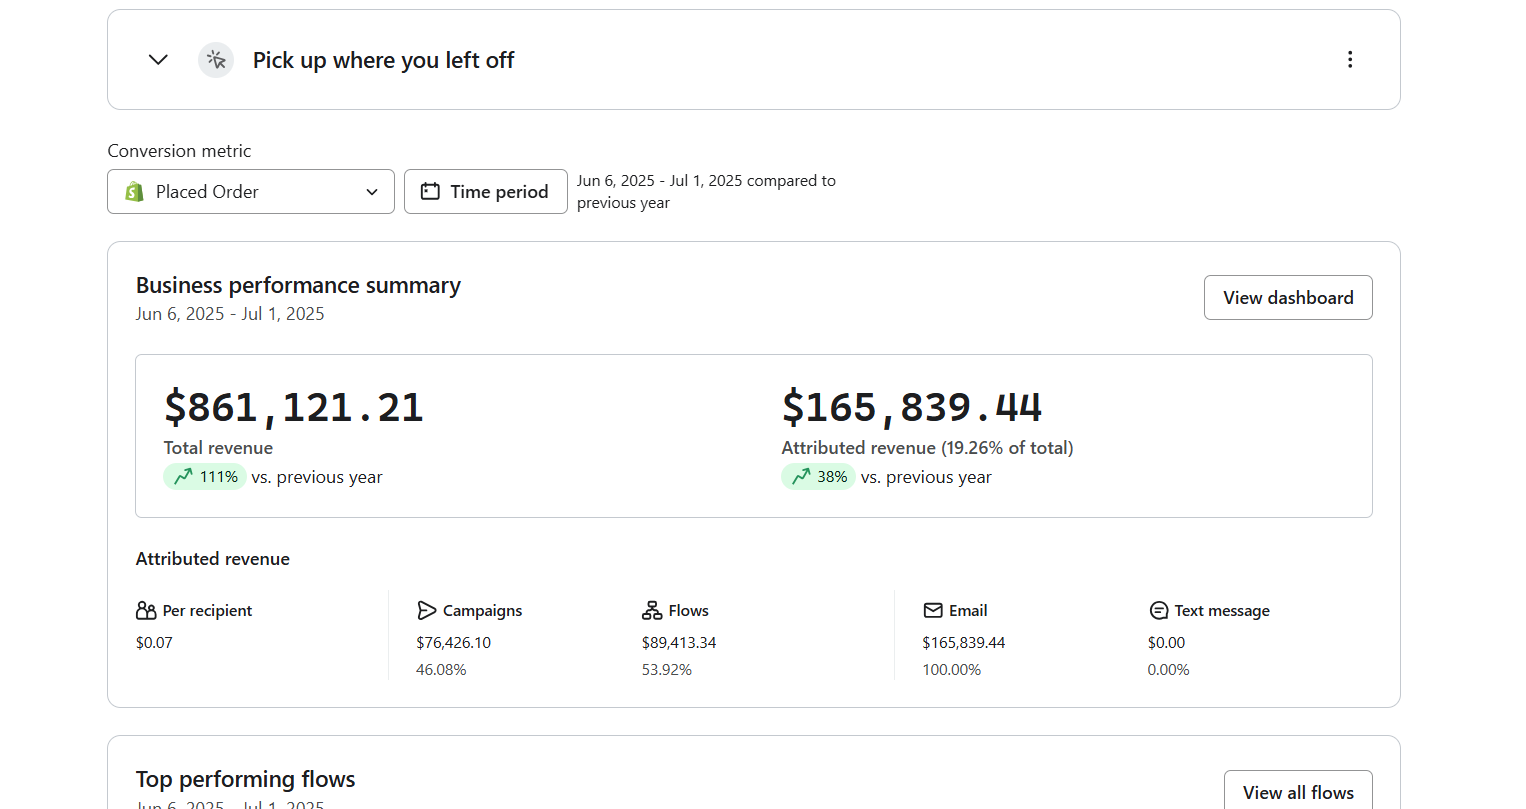Click the cursor icon beside Pick up where you left off
The height and width of the screenshot is (809, 1526).
click(x=216, y=60)
